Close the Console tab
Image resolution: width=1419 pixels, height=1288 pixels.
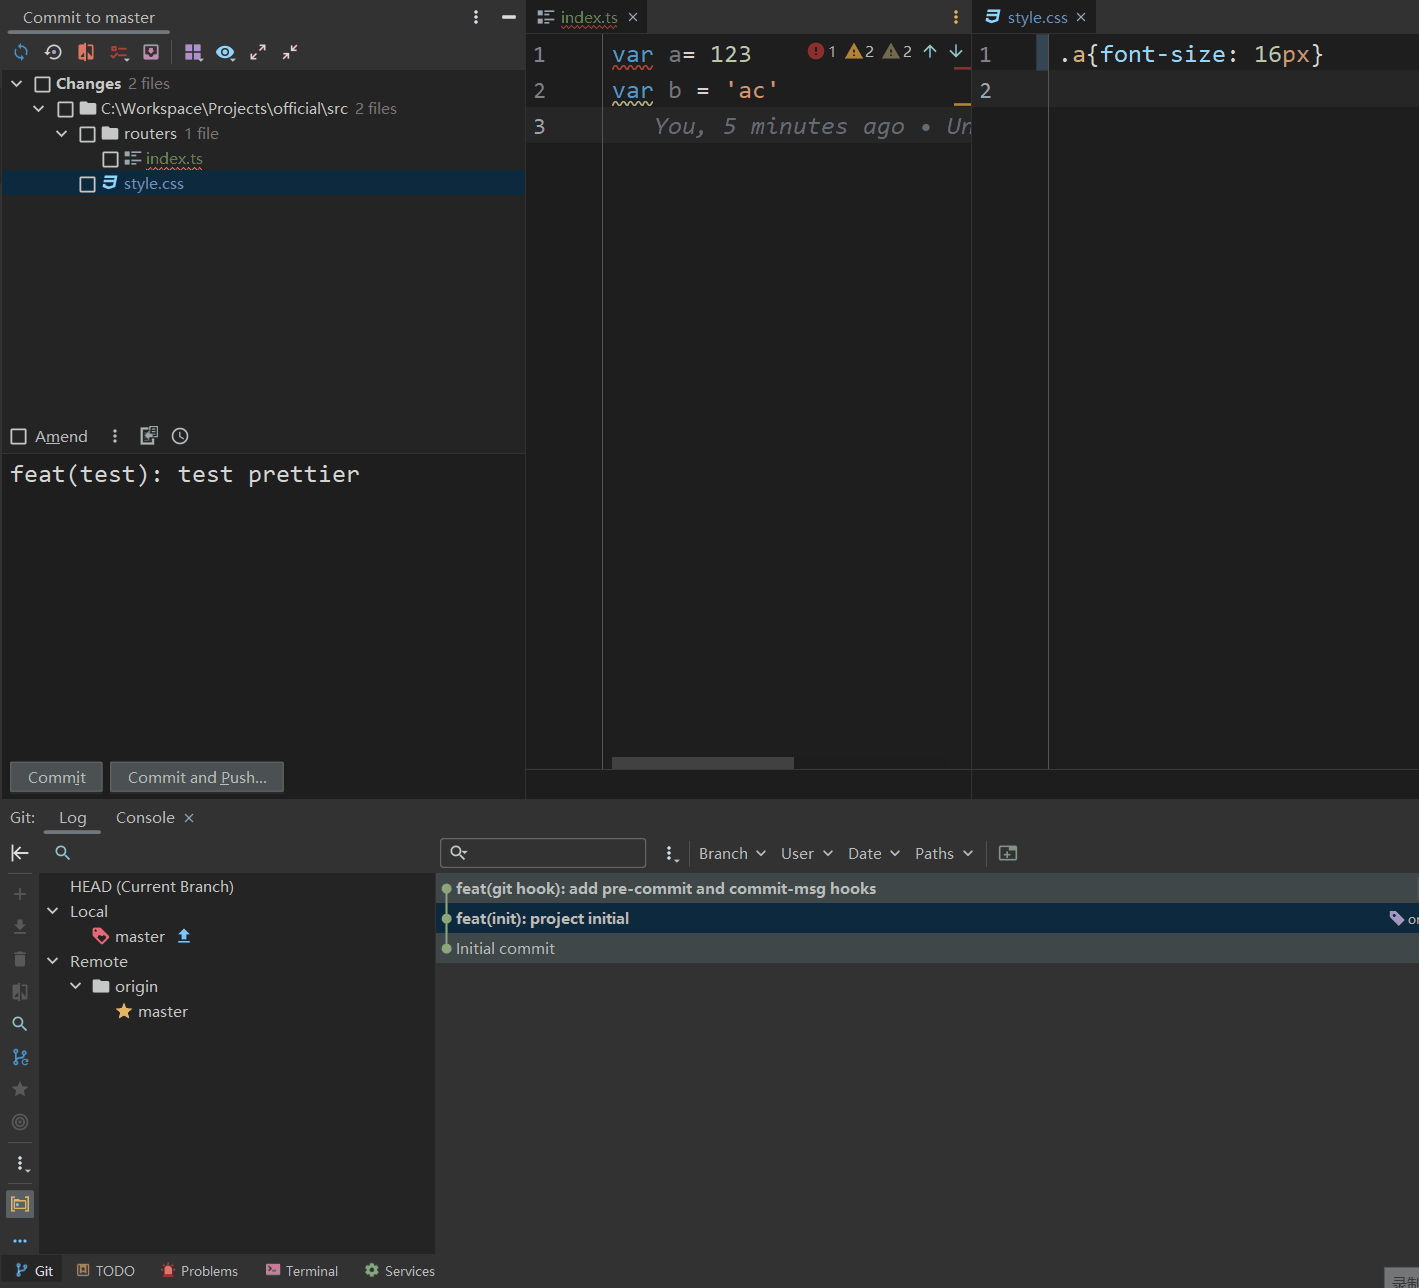click(x=189, y=818)
